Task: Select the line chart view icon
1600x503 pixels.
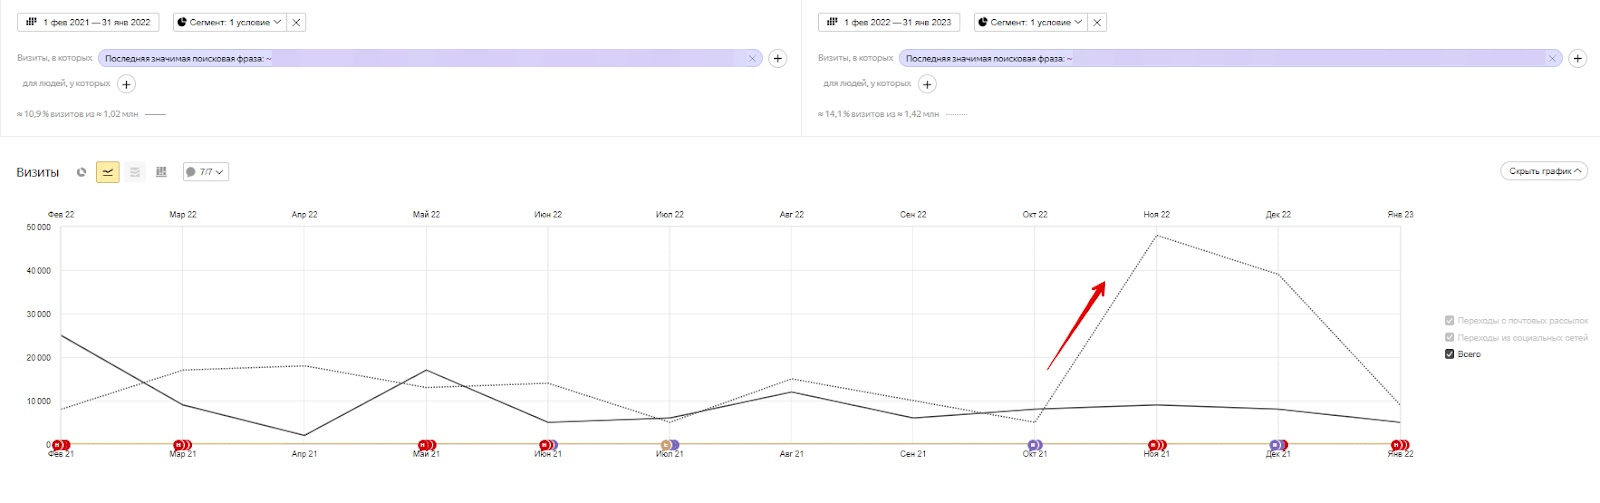Action: pyautogui.click(x=108, y=172)
